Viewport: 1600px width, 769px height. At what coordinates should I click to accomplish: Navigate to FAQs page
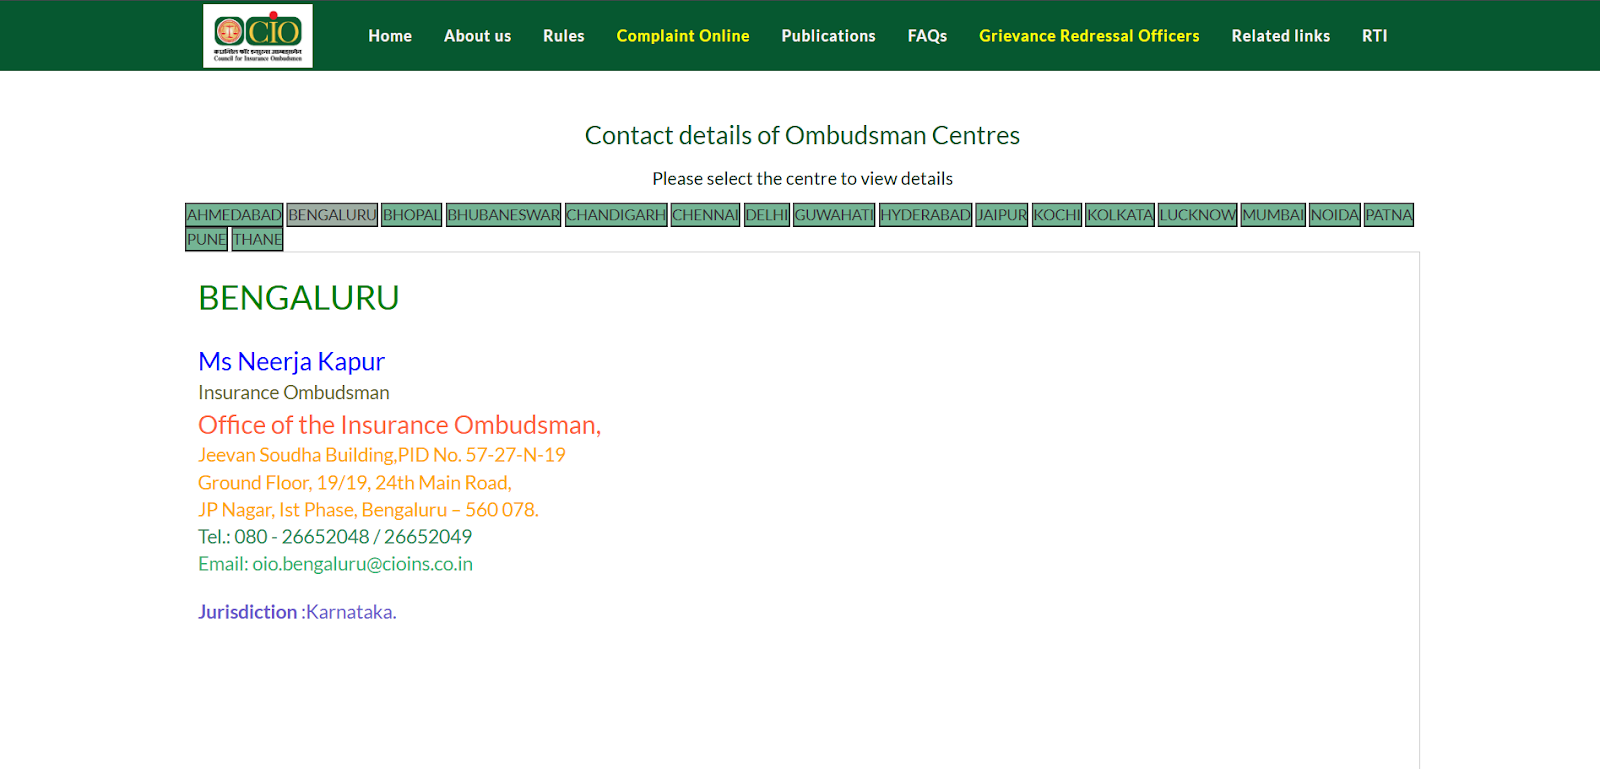point(927,36)
